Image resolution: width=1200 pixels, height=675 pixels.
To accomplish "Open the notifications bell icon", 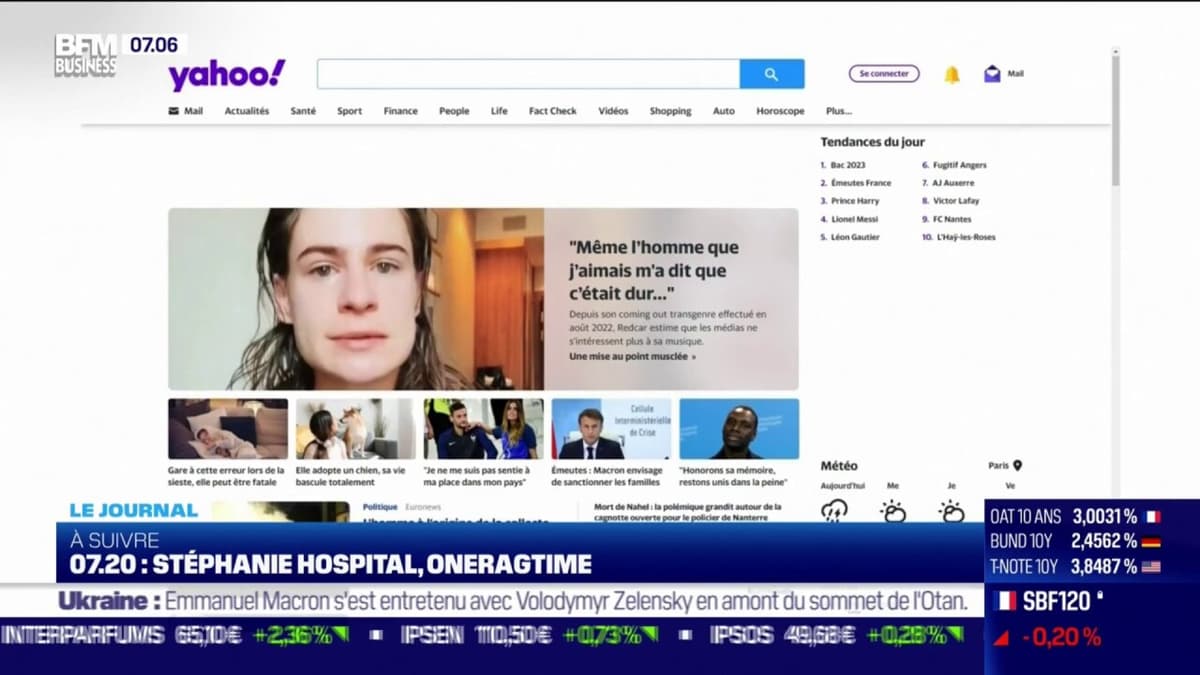I will pos(952,74).
